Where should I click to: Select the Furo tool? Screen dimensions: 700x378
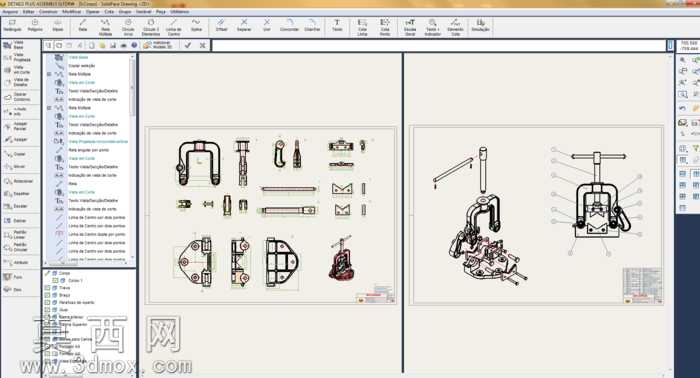[x=12, y=277]
